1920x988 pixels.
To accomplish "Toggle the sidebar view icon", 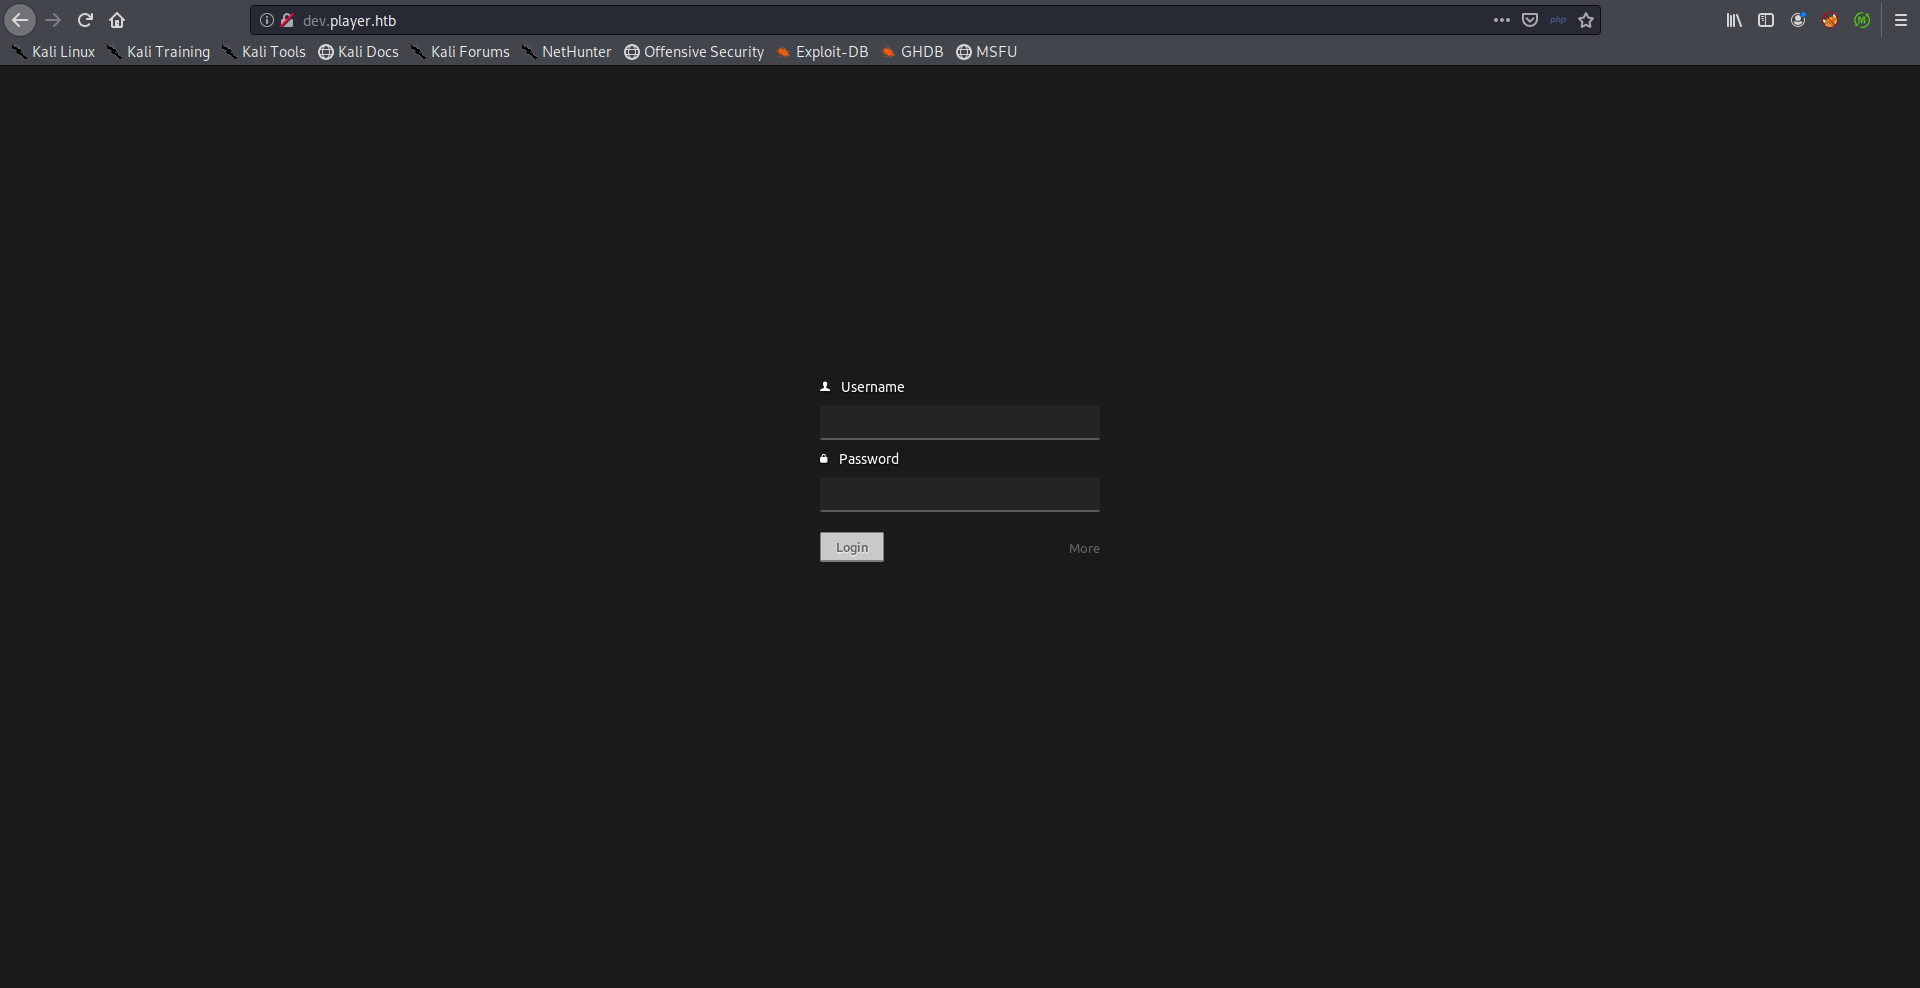I will [x=1766, y=20].
